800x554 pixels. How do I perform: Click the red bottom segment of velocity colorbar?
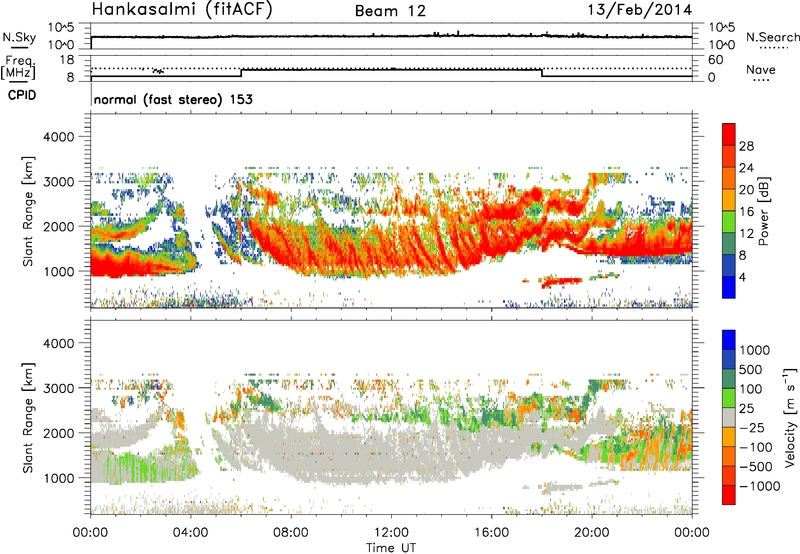click(729, 495)
